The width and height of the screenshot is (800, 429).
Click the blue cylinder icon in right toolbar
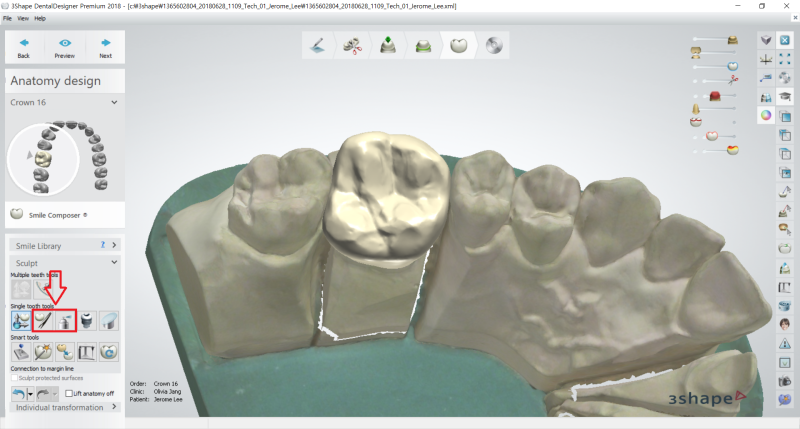click(785, 305)
